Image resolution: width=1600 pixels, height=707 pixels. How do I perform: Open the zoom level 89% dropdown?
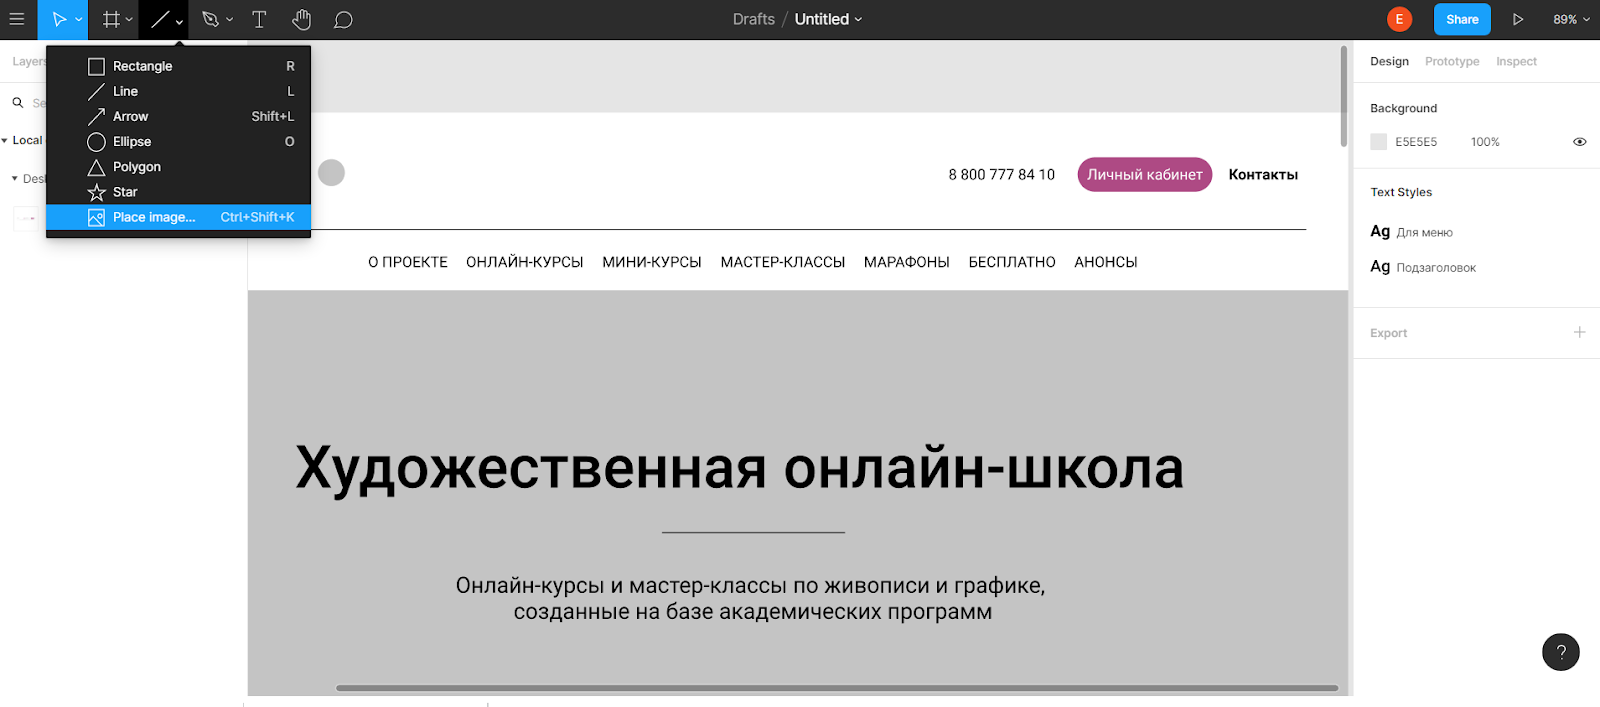1571,19
